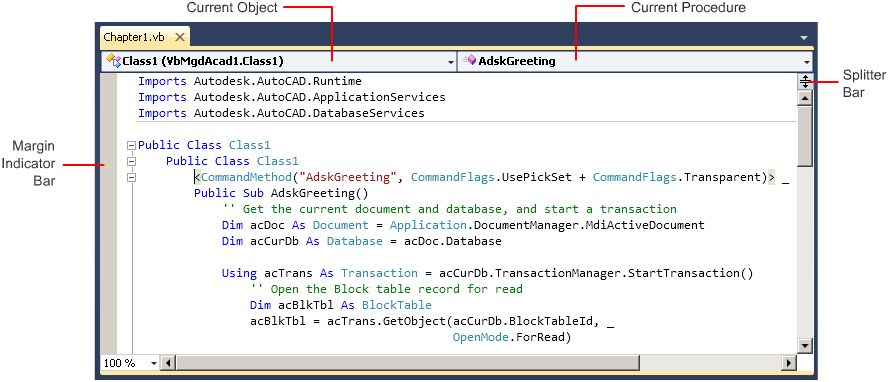Click the splitter bar handle
This screenshot has width=889, height=382.
click(x=805, y=82)
